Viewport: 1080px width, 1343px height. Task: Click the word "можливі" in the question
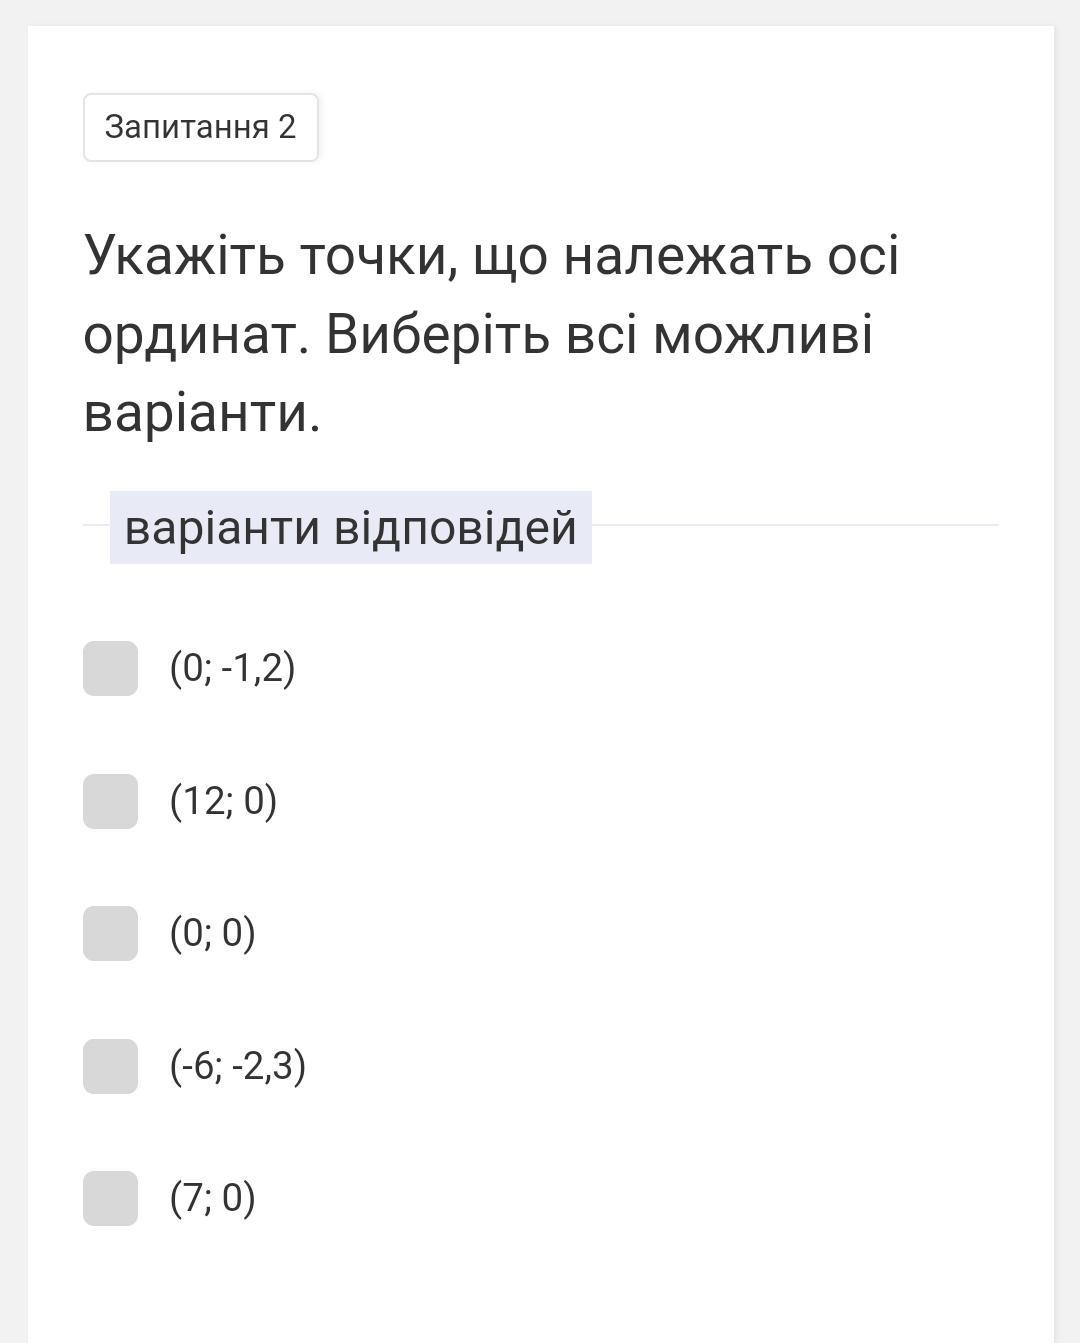(x=763, y=334)
